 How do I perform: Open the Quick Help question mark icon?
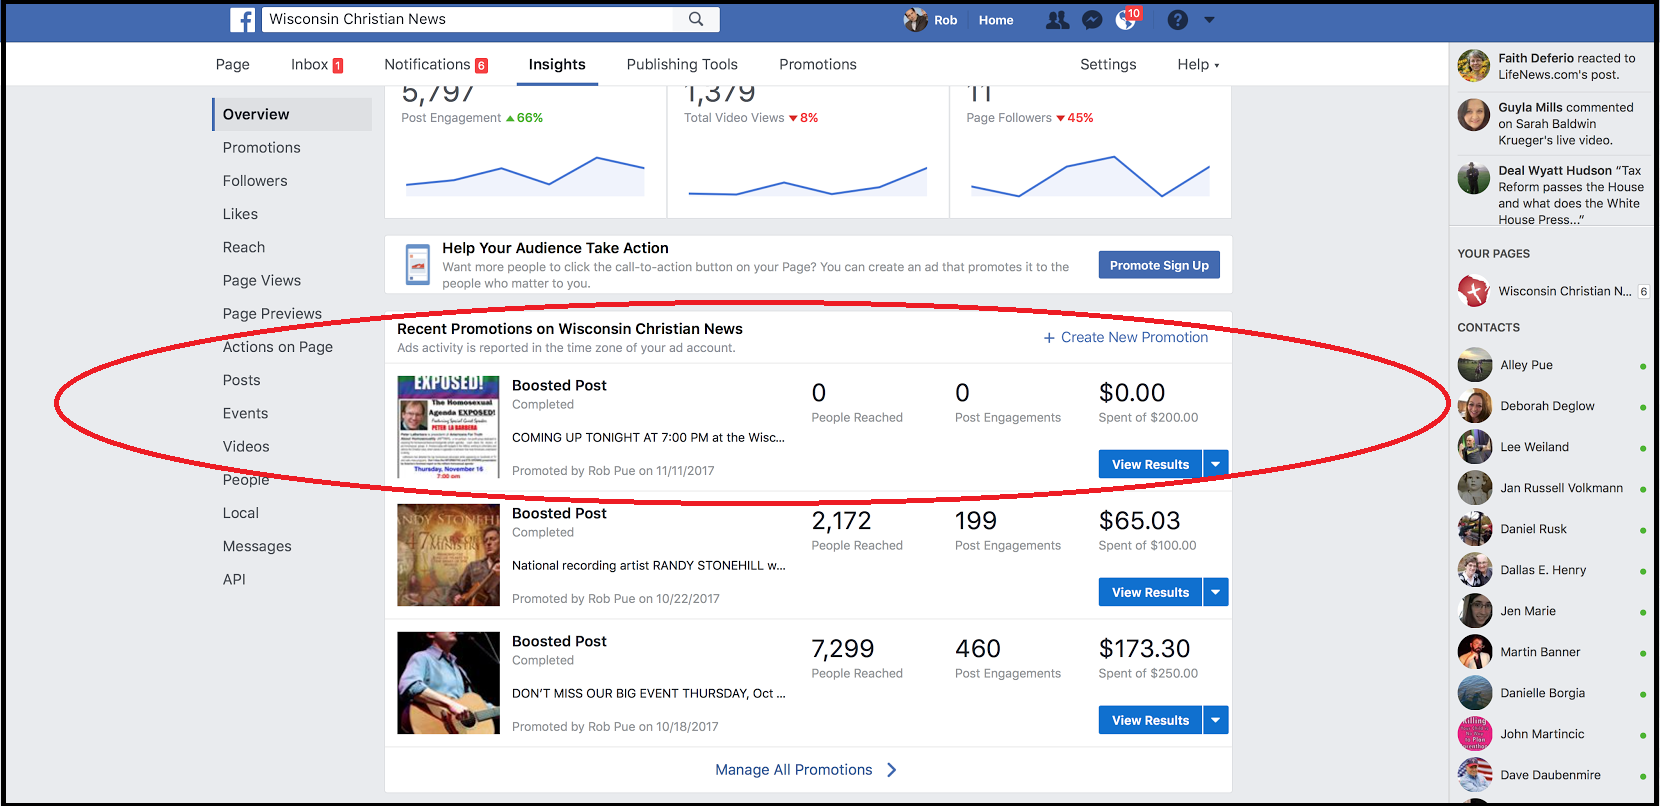(x=1178, y=20)
